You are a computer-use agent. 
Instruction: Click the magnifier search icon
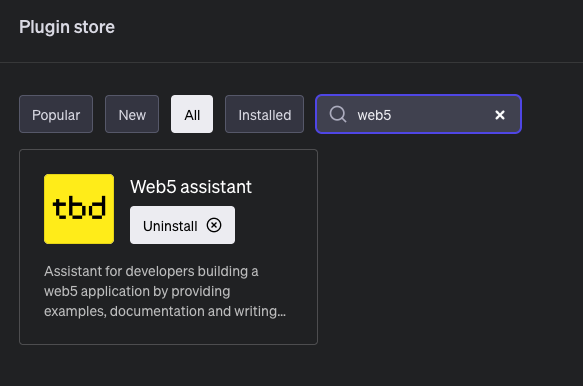point(338,114)
